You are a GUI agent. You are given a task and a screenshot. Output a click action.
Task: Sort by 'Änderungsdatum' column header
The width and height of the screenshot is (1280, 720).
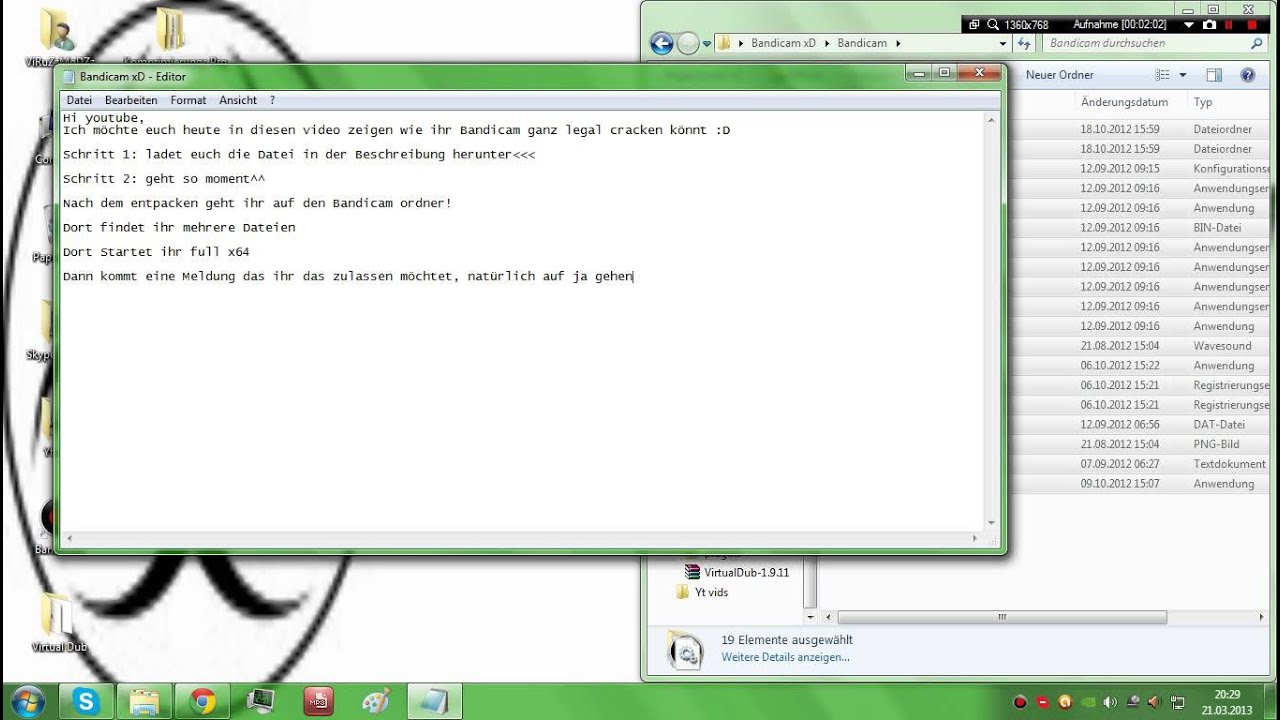click(1124, 102)
